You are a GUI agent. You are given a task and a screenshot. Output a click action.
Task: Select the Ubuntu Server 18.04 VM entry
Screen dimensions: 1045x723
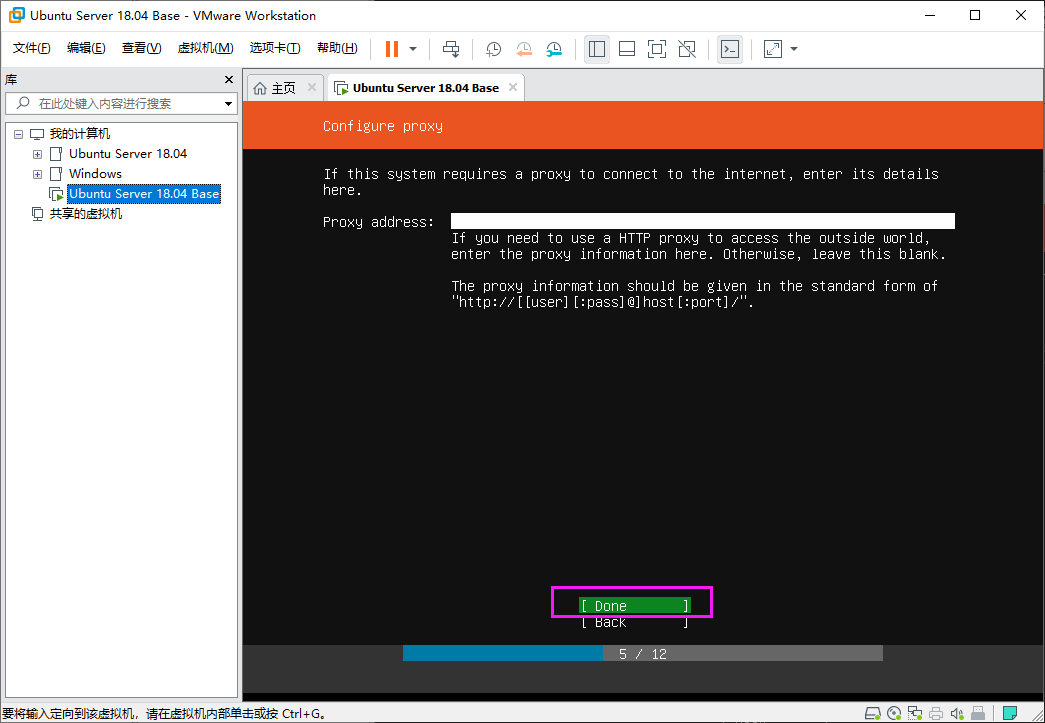[128, 154]
